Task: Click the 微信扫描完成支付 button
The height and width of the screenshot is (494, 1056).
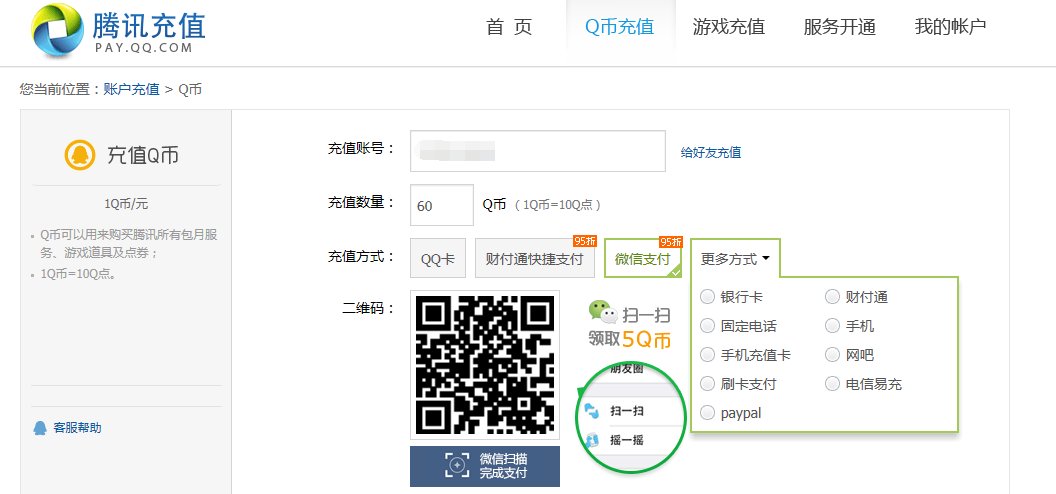Action: click(485, 466)
